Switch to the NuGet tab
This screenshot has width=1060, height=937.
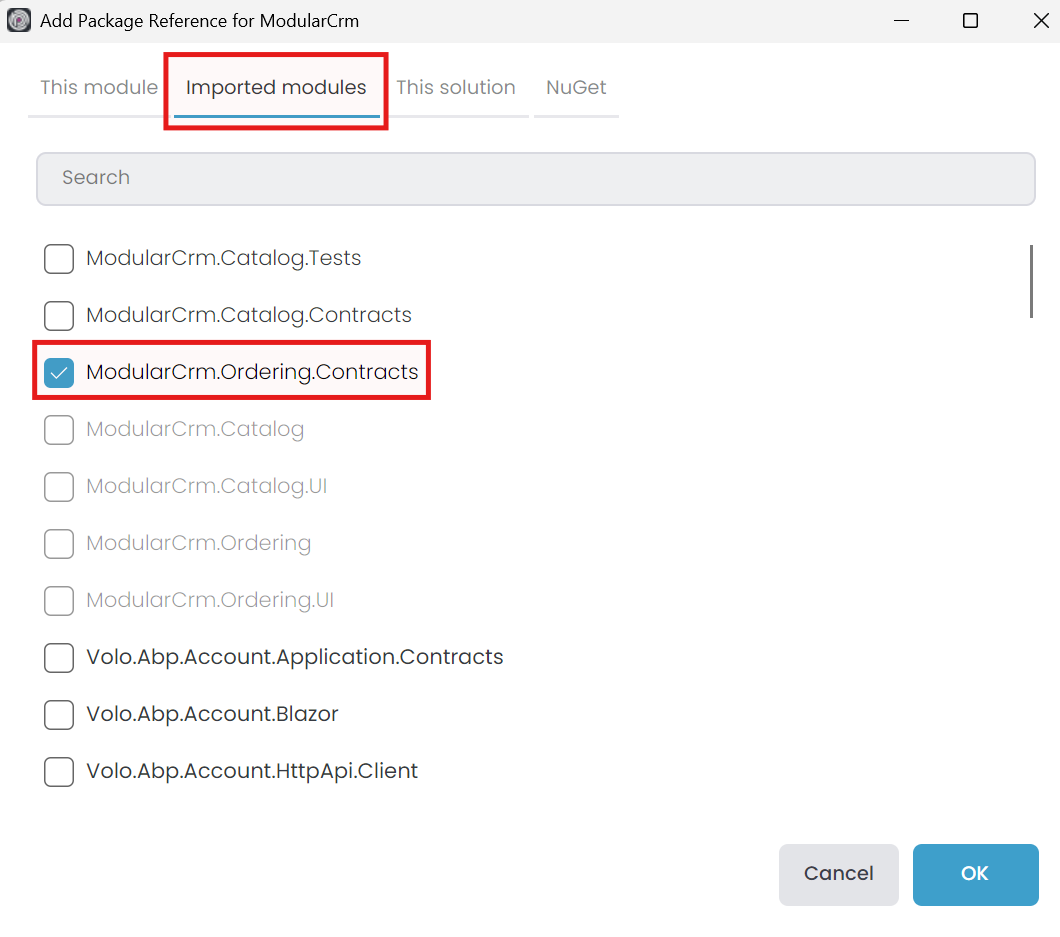tap(576, 88)
